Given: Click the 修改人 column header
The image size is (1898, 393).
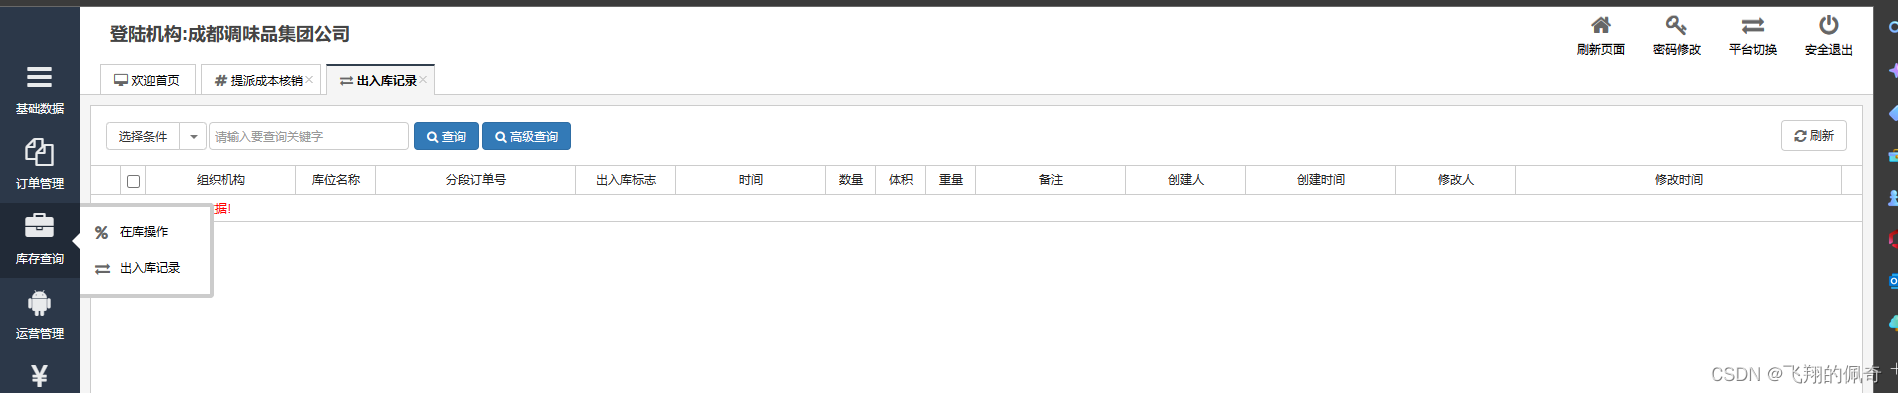Looking at the screenshot, I should (x=1456, y=180).
